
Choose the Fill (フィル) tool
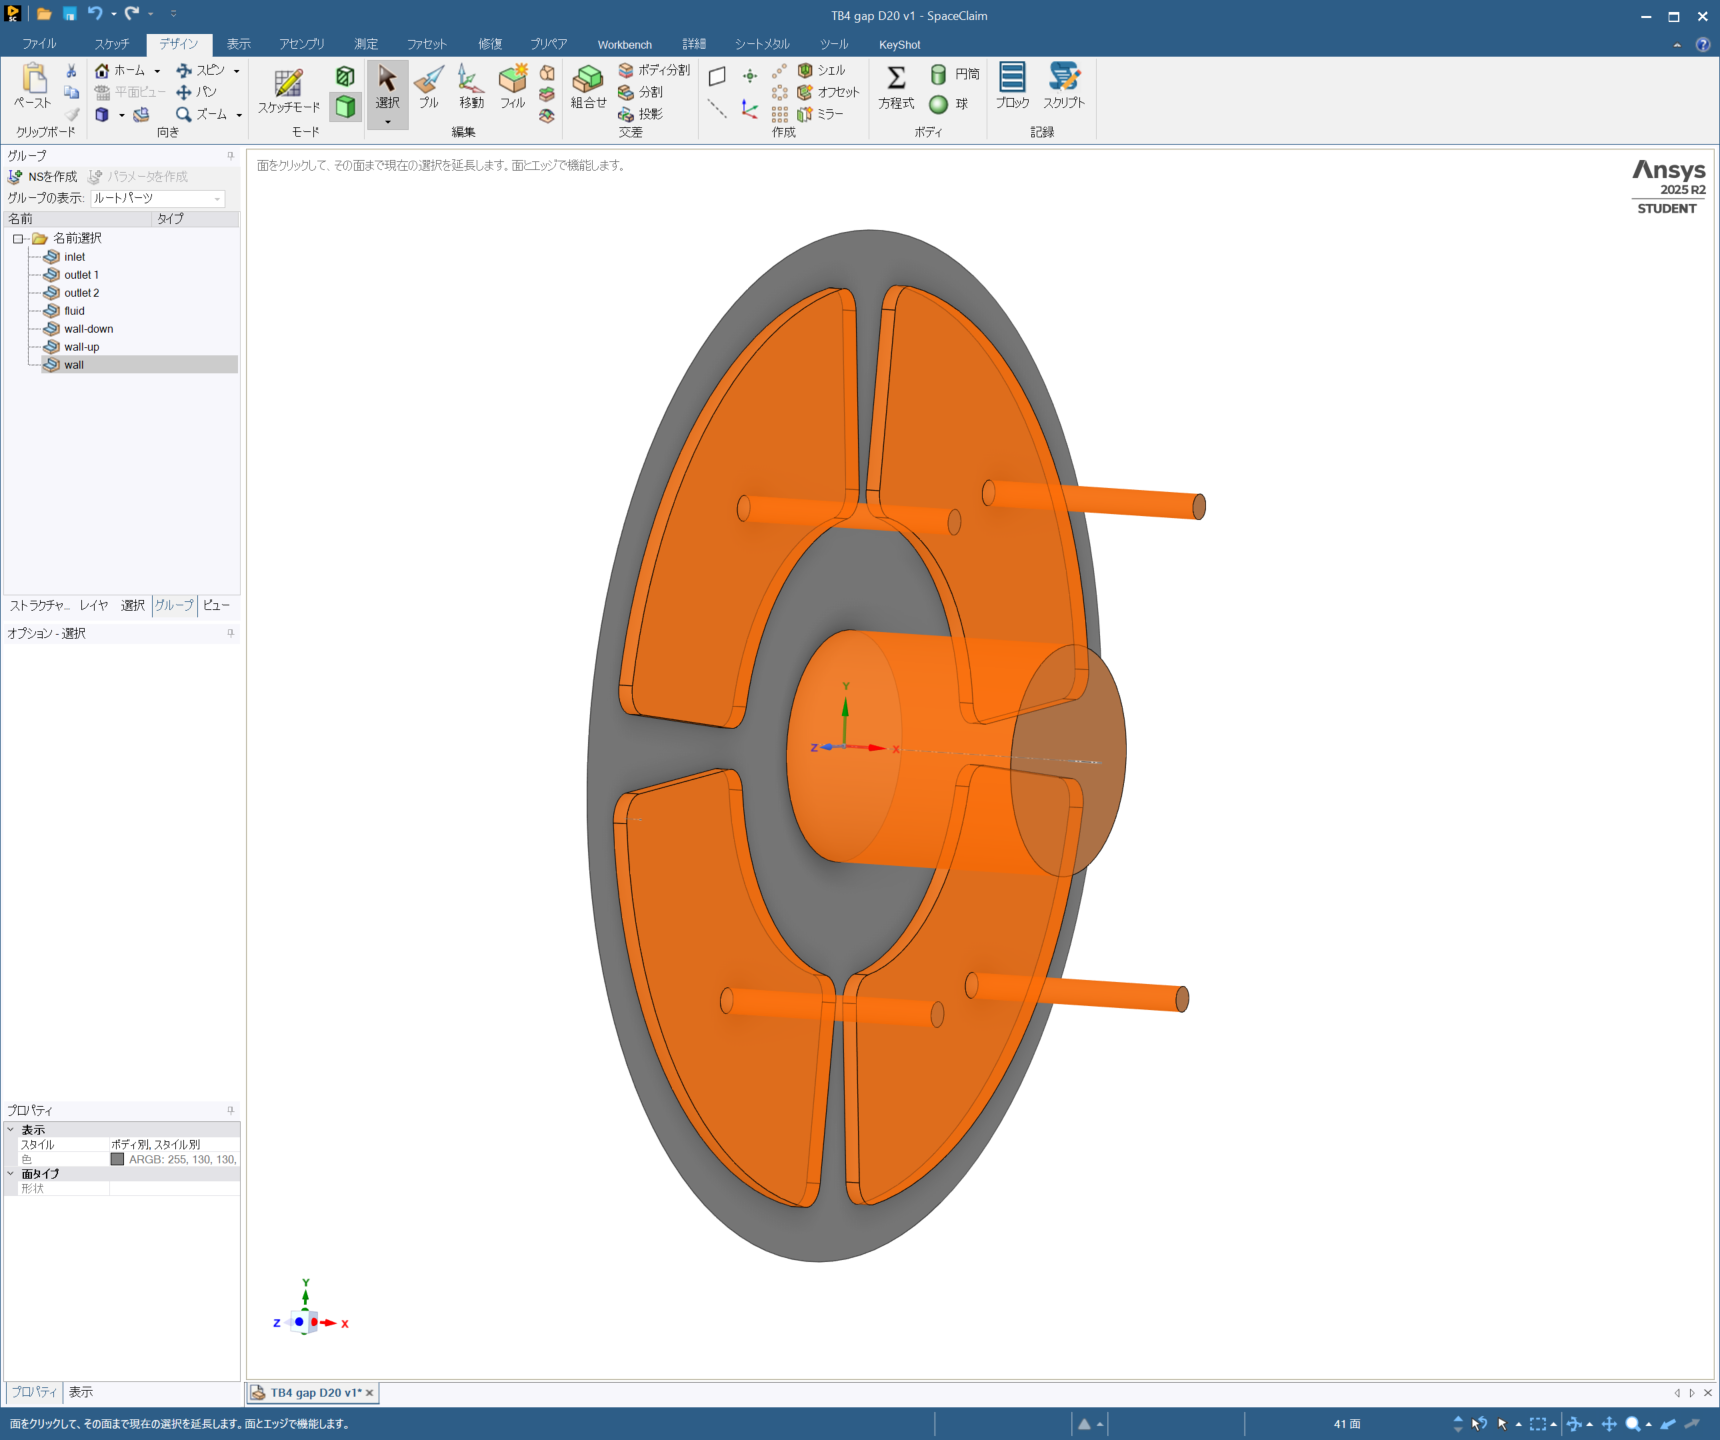click(513, 86)
